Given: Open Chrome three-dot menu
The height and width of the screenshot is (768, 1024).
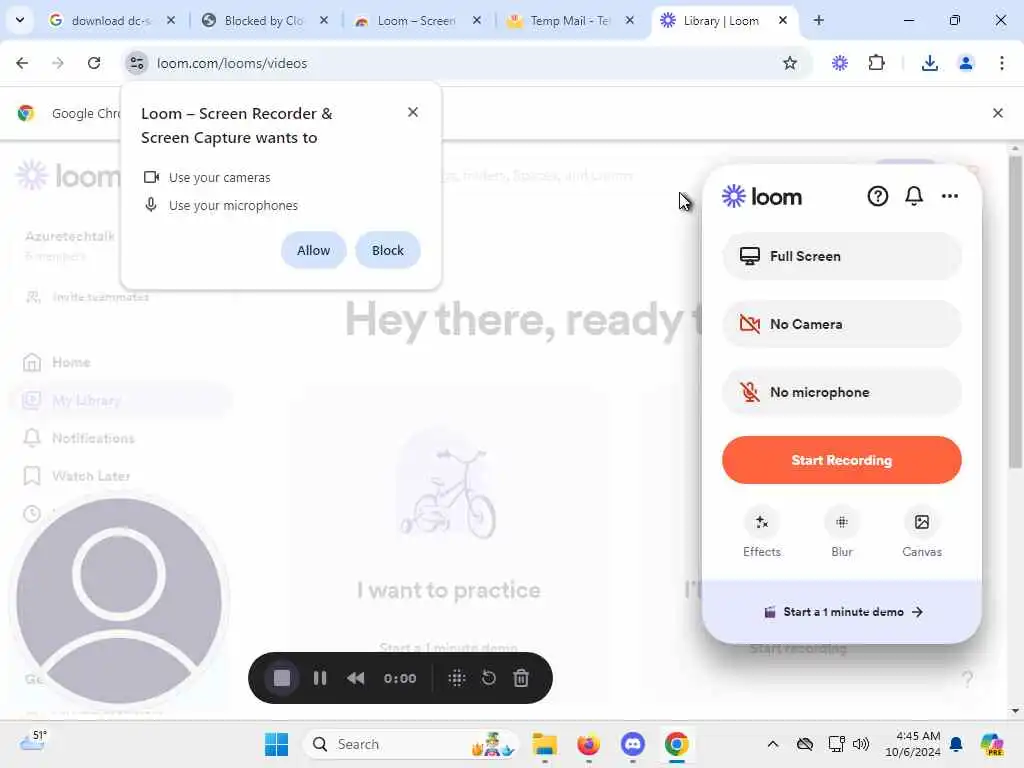Looking at the screenshot, I should [x=1002, y=63].
